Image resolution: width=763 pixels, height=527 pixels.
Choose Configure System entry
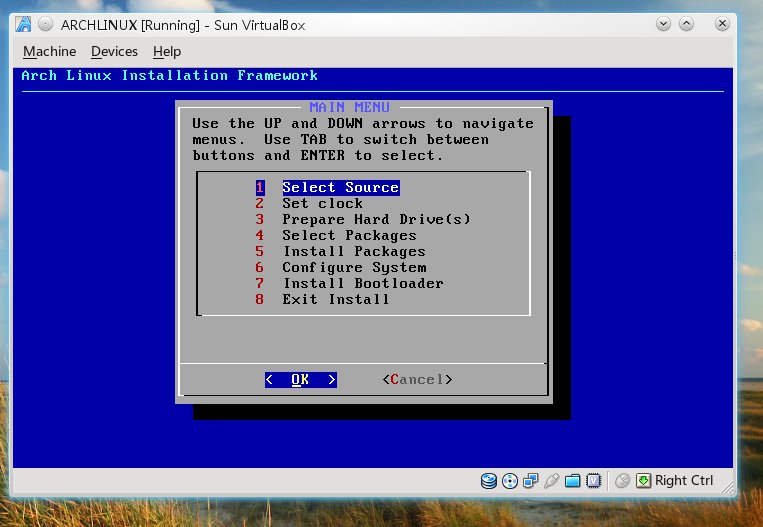[341, 268]
